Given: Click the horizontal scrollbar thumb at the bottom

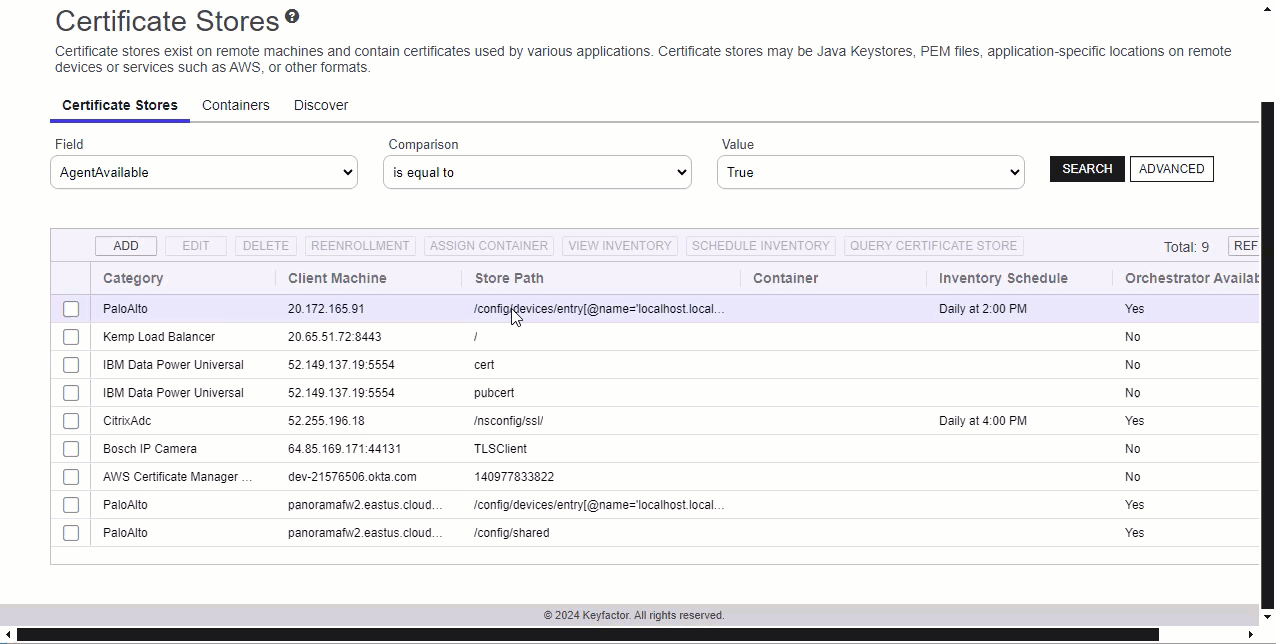Looking at the screenshot, I should coord(588,634).
